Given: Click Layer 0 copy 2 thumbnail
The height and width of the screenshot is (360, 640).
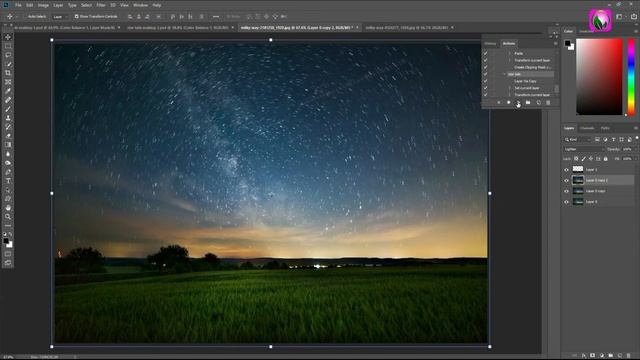Looking at the screenshot, I should pos(578,180).
